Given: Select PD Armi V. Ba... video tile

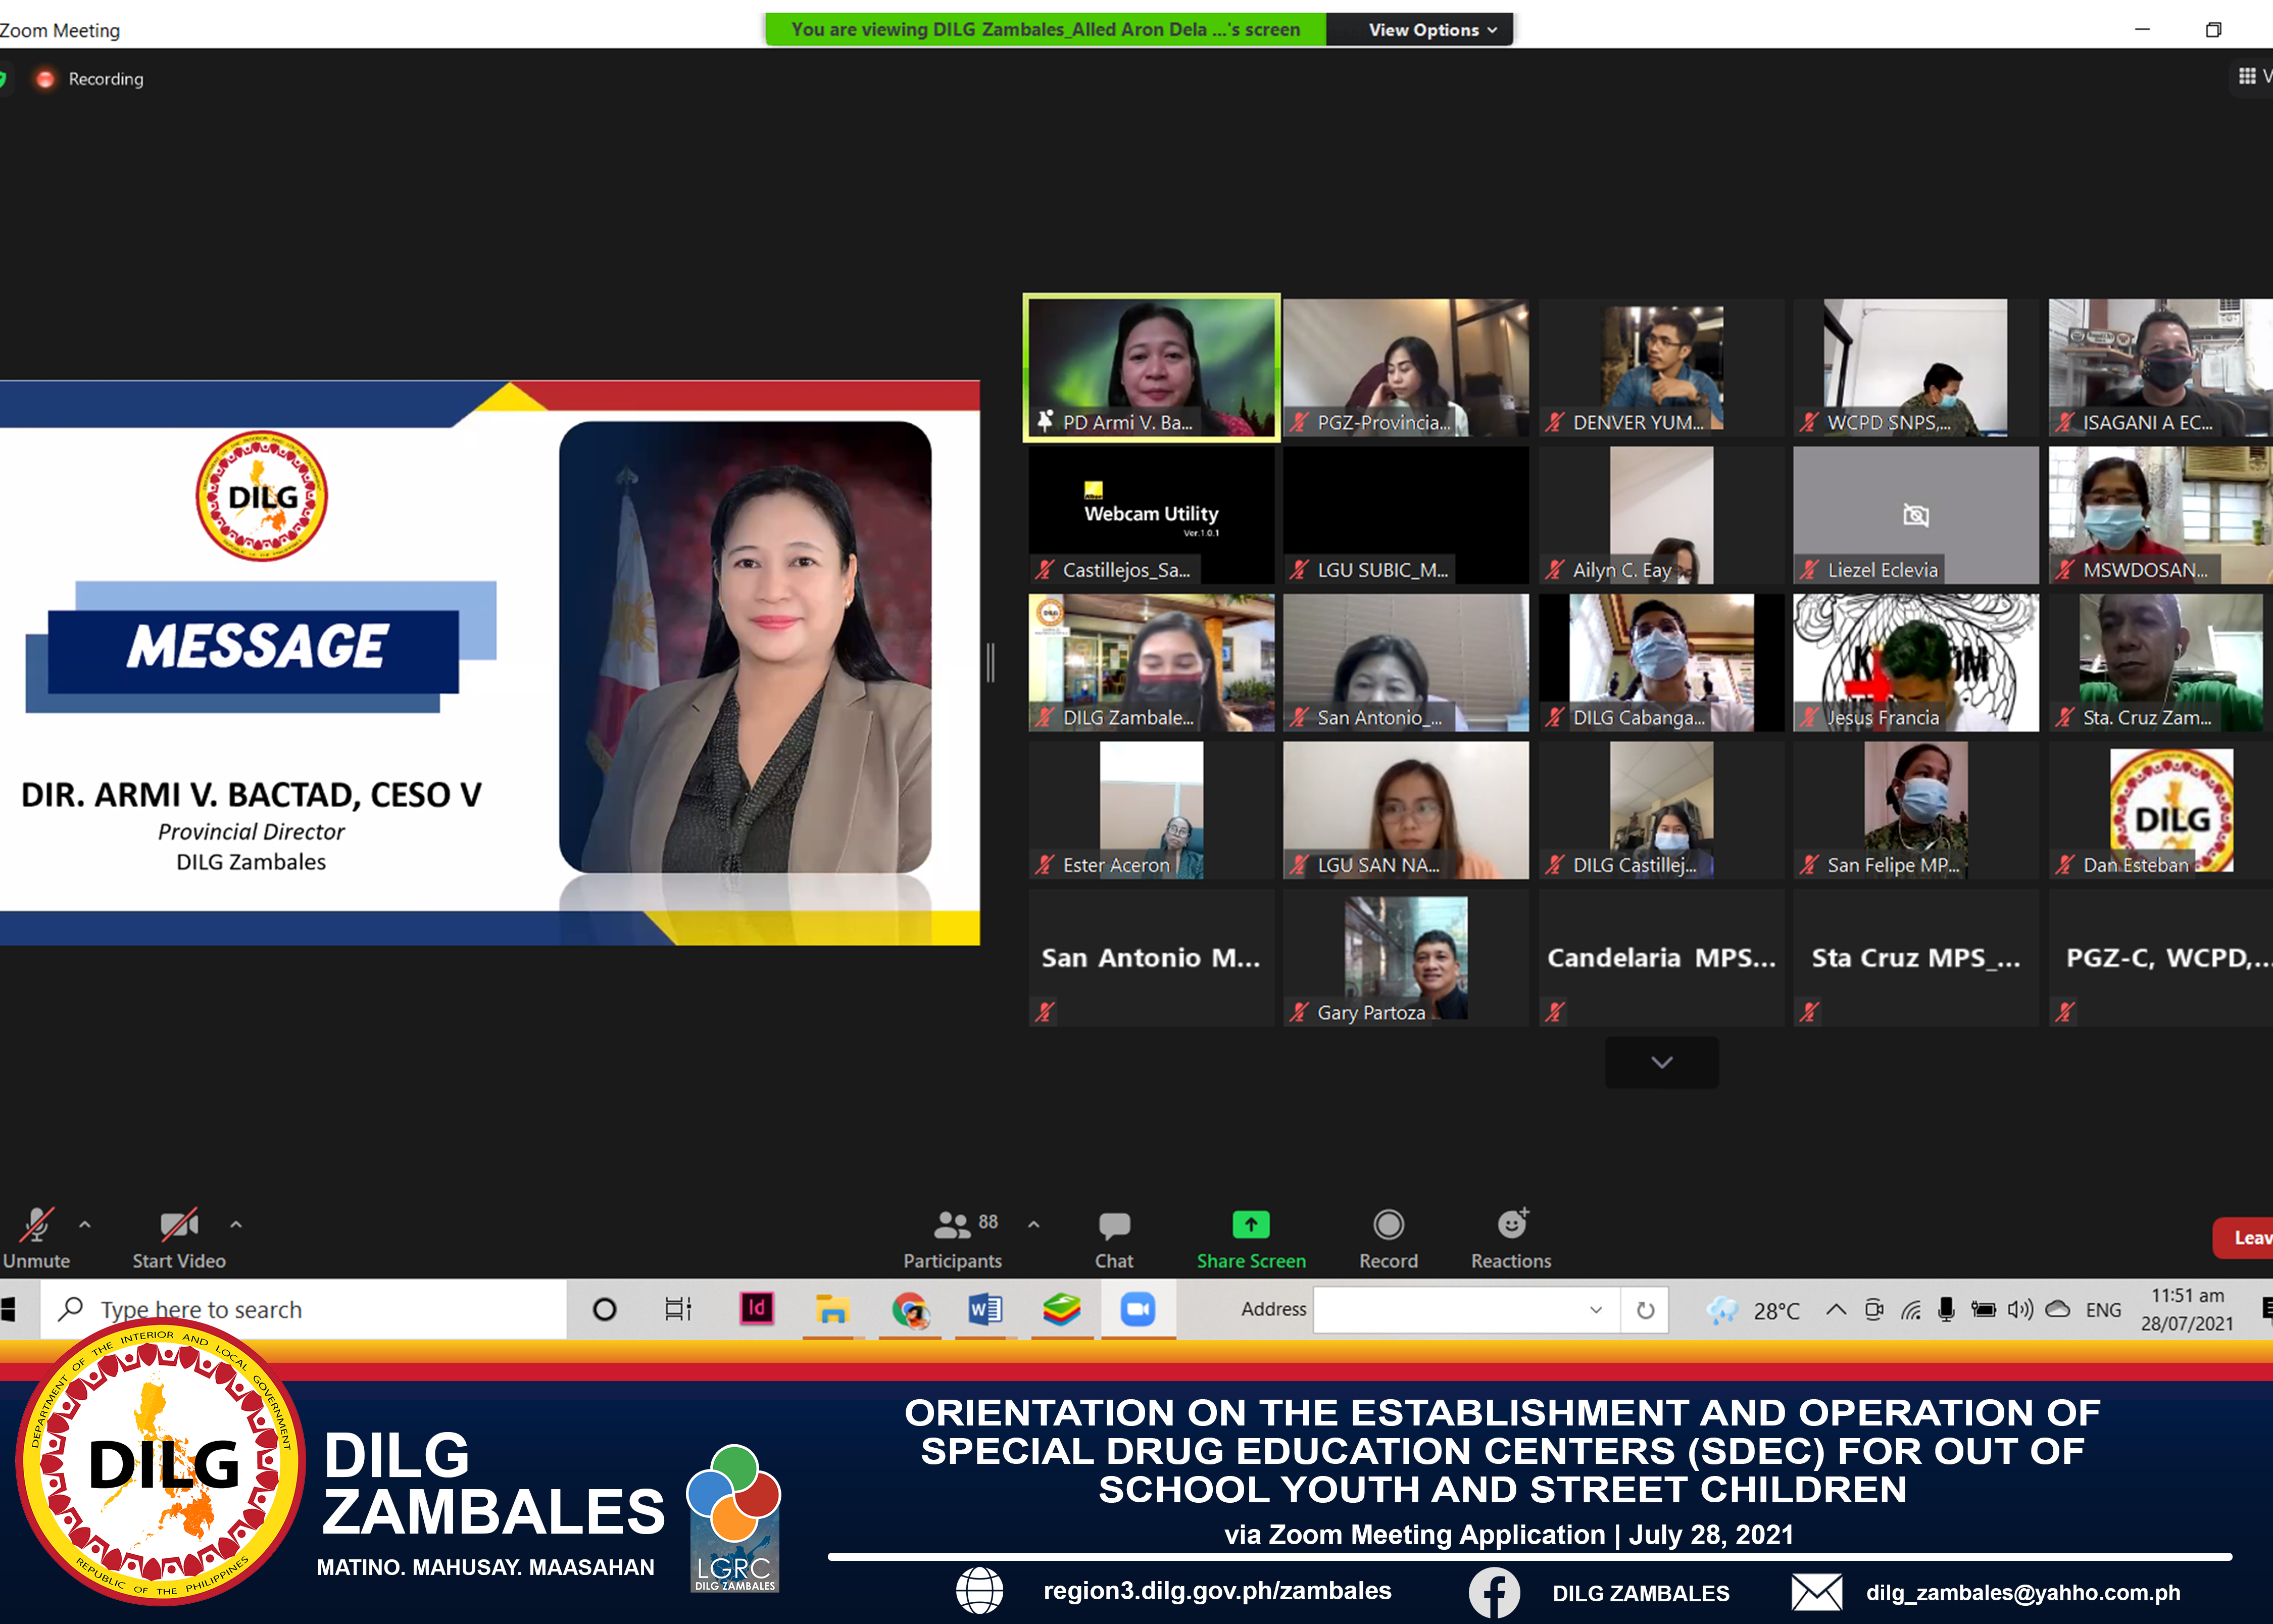Looking at the screenshot, I should click(1151, 368).
